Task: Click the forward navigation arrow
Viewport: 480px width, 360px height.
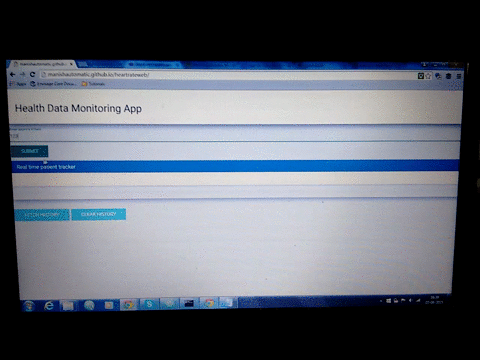Action: click(x=22, y=74)
